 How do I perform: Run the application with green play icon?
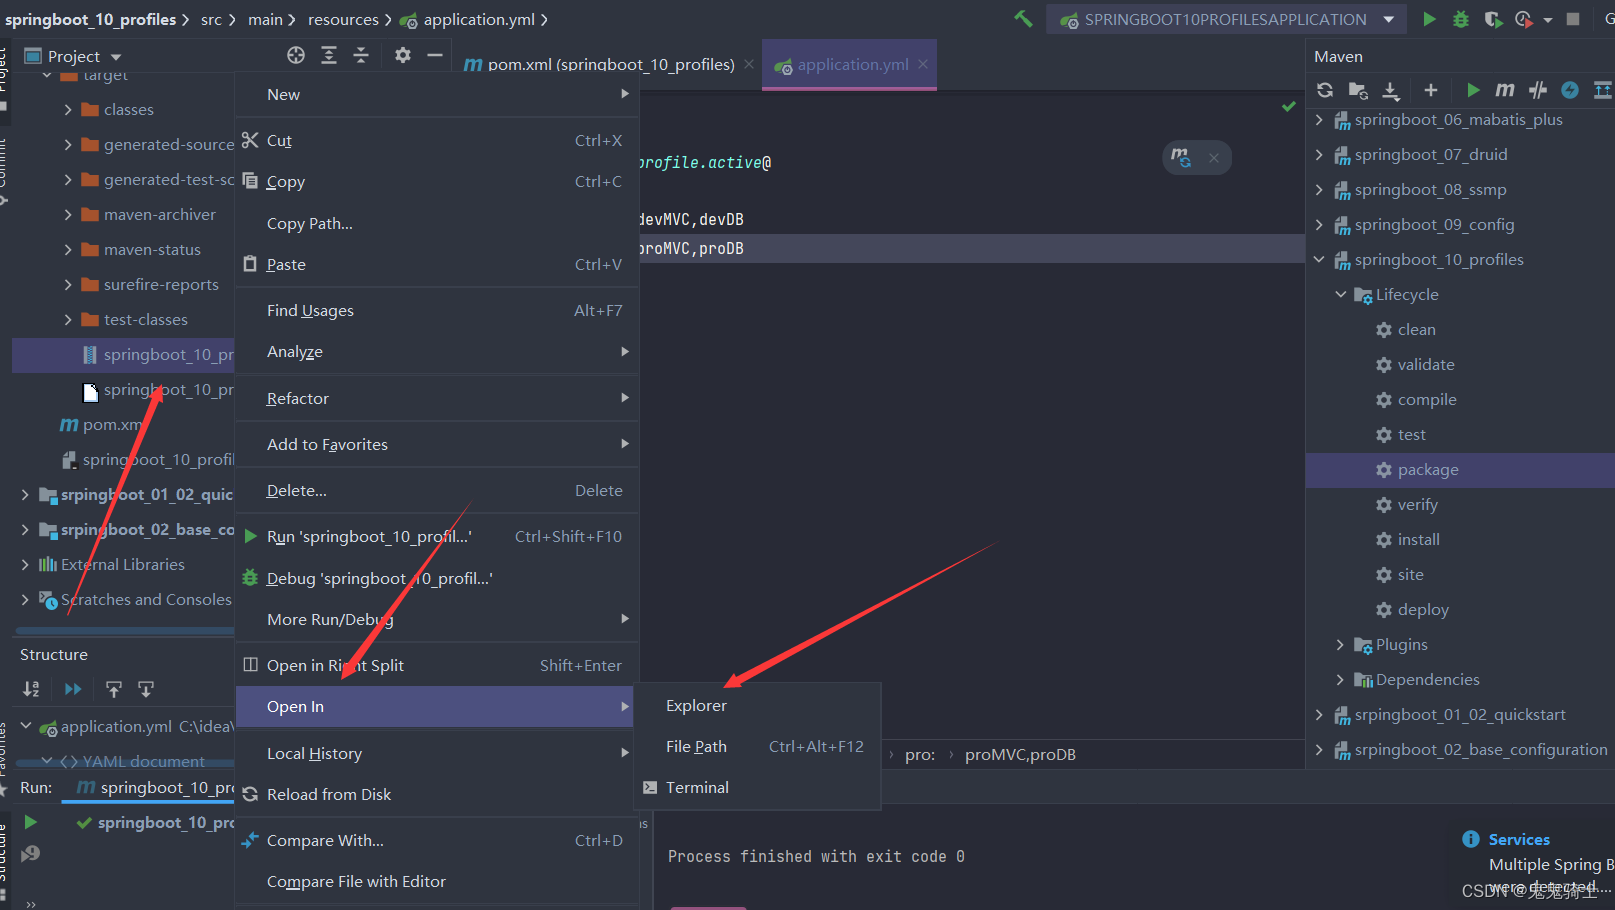[1429, 19]
